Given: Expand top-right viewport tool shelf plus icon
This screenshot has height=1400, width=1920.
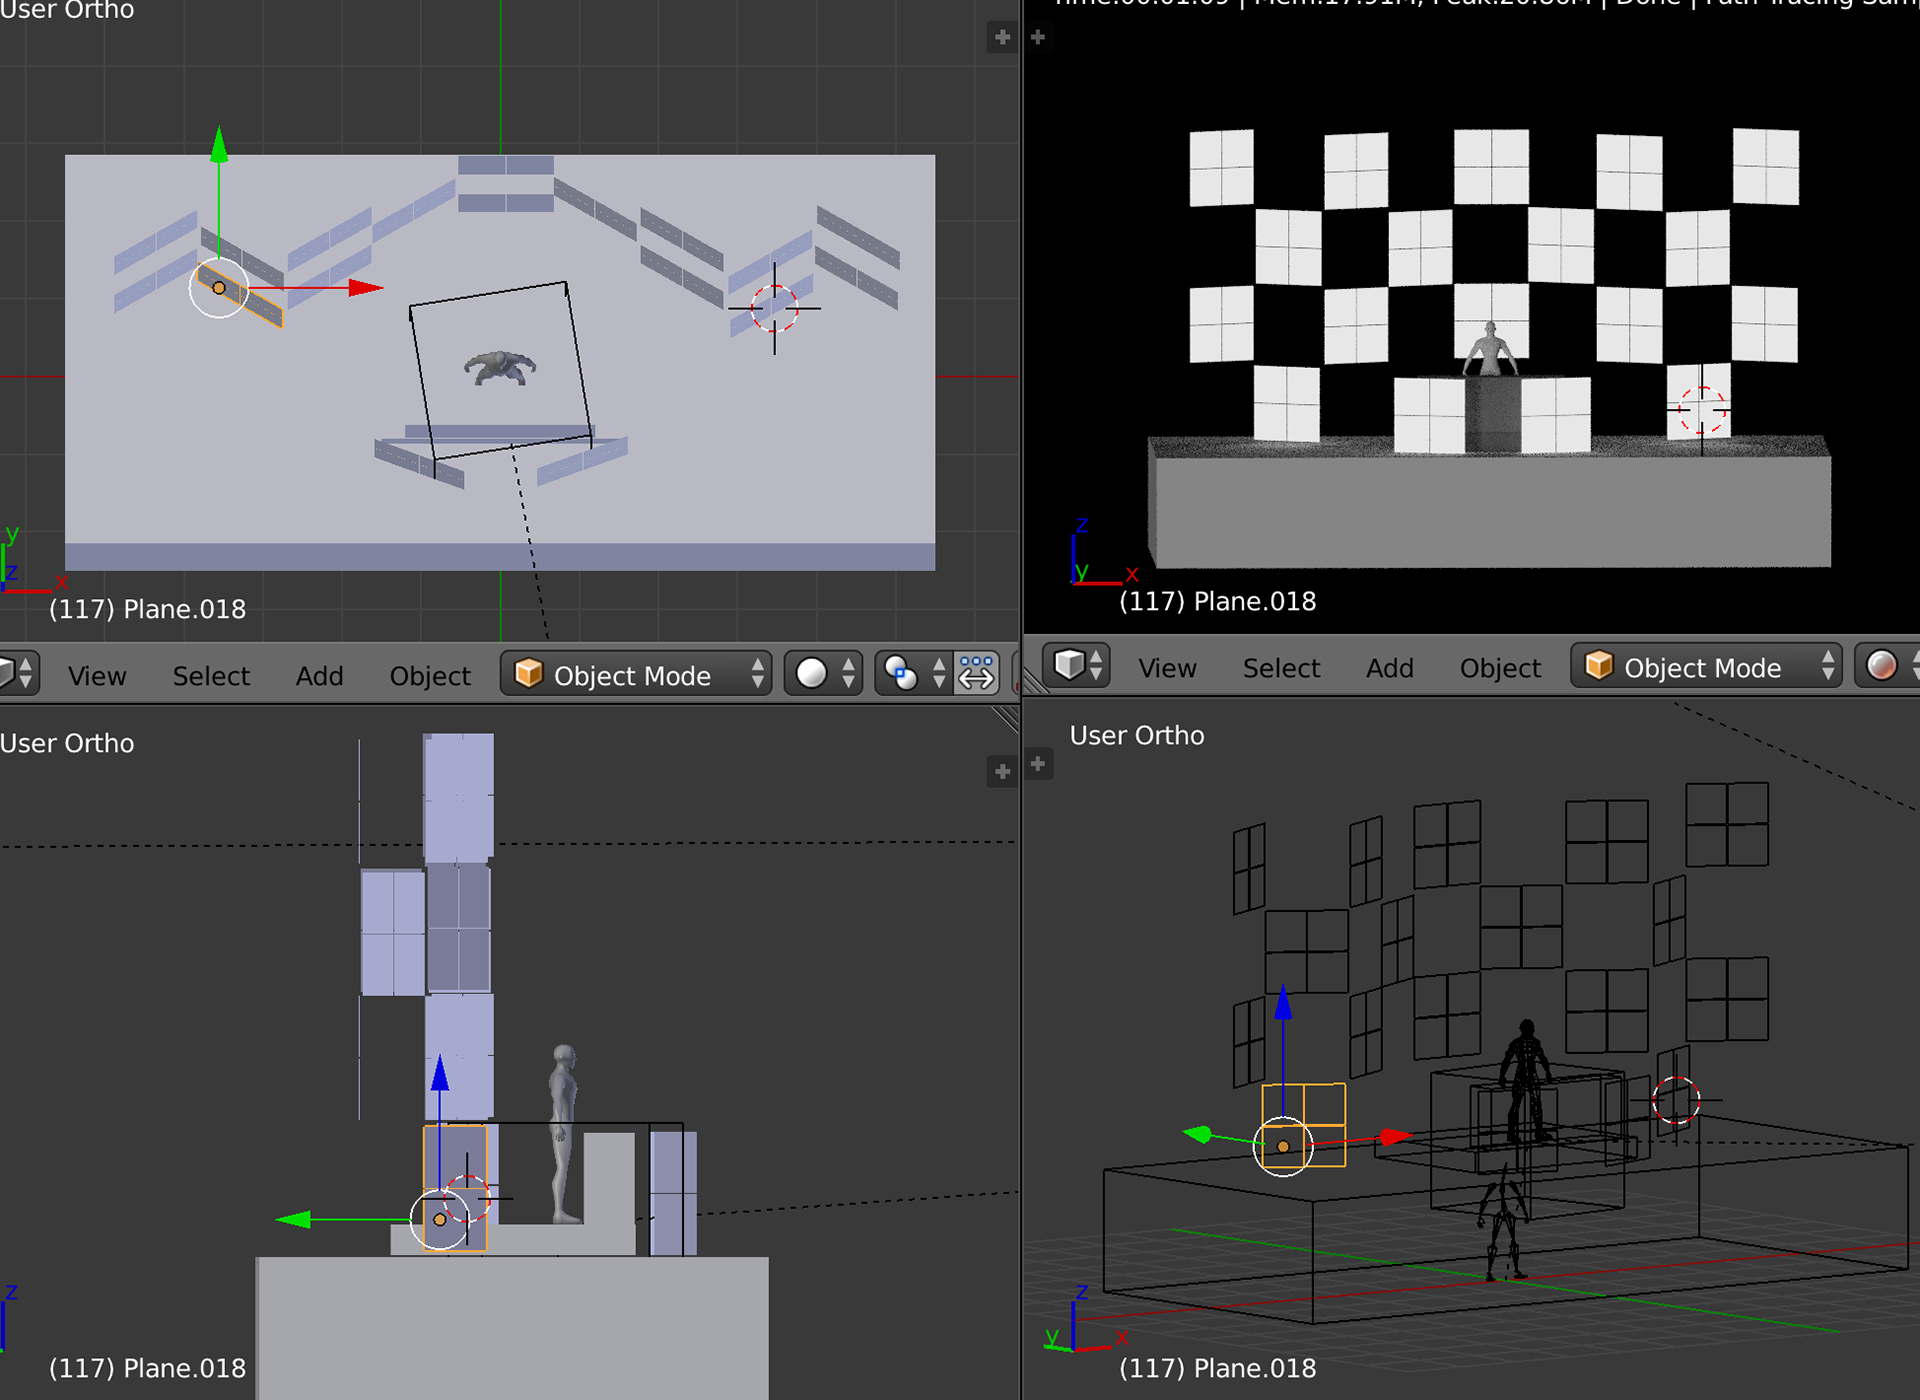Looking at the screenshot, I should coord(1038,38).
